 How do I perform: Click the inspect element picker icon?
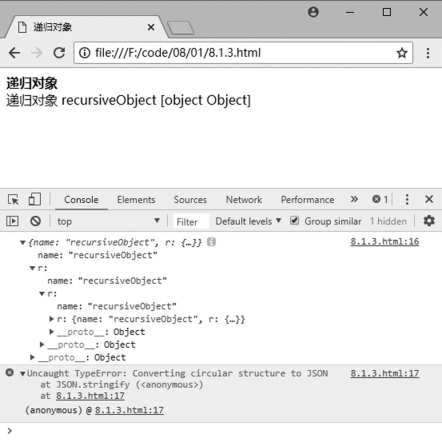coord(13,200)
